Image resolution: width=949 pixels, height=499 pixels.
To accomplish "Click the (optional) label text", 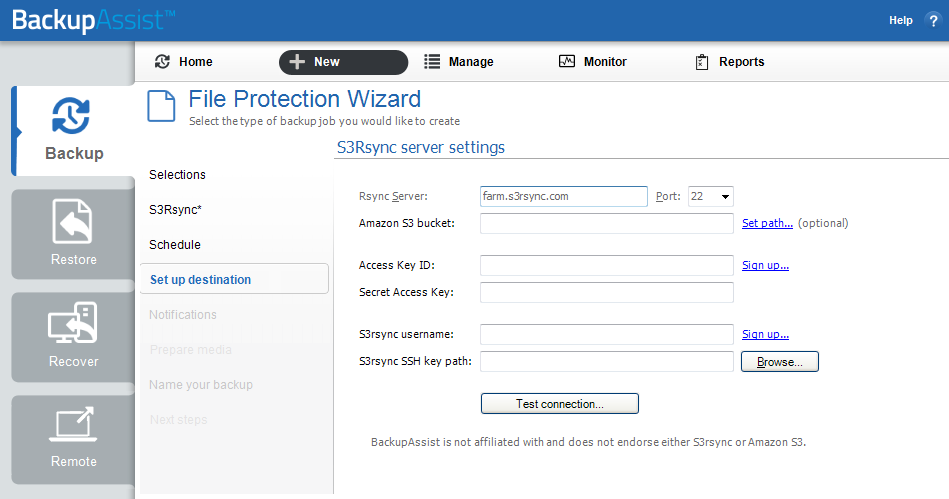I will coord(823,223).
